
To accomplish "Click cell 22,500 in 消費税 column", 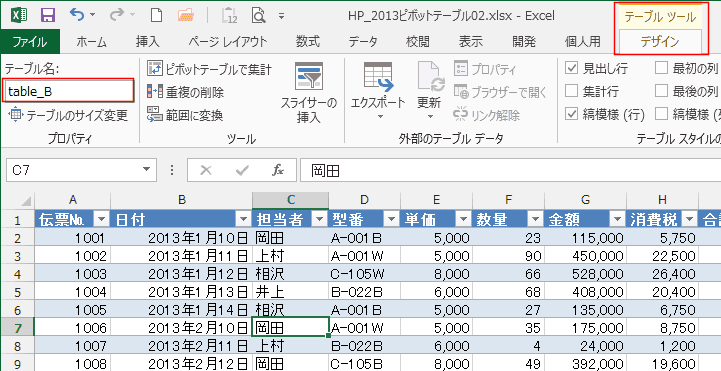I will (x=662, y=256).
